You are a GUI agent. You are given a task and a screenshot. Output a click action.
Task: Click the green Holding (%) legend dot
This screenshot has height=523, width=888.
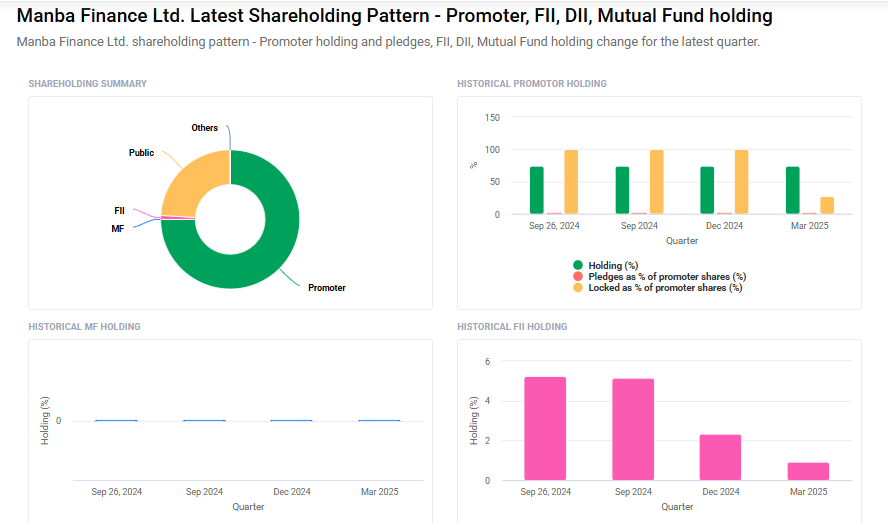578,265
